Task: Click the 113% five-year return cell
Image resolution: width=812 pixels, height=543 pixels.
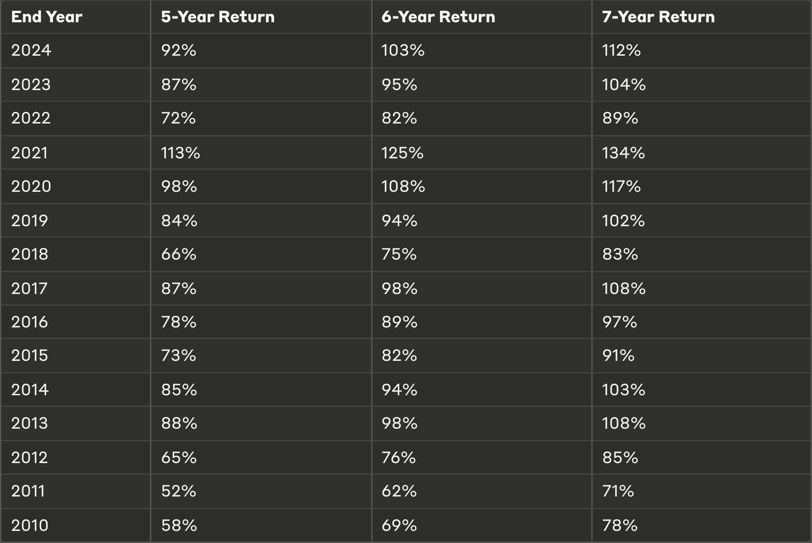Action: (x=181, y=153)
